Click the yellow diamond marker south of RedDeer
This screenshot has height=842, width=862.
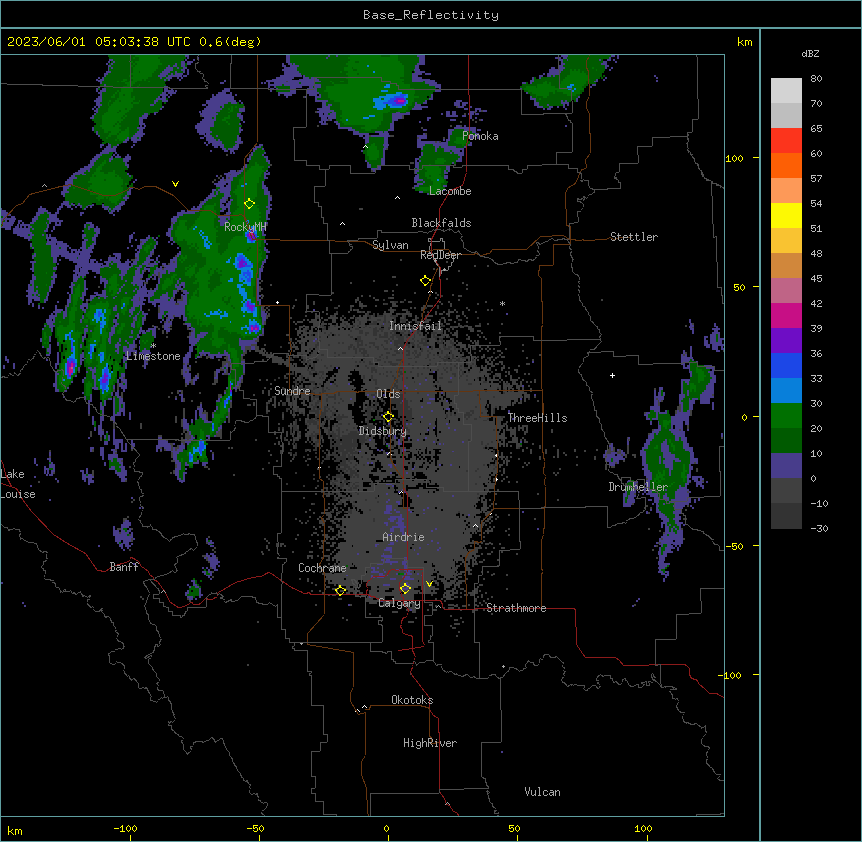(x=425, y=281)
